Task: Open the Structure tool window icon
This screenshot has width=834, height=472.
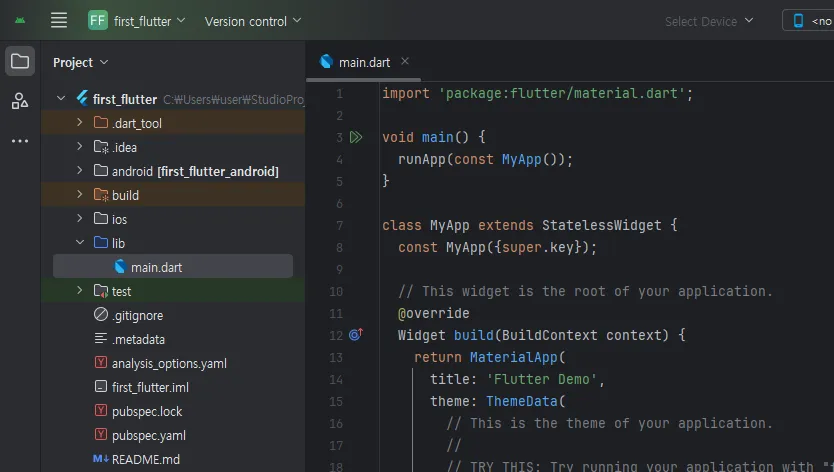Action: tap(20, 101)
